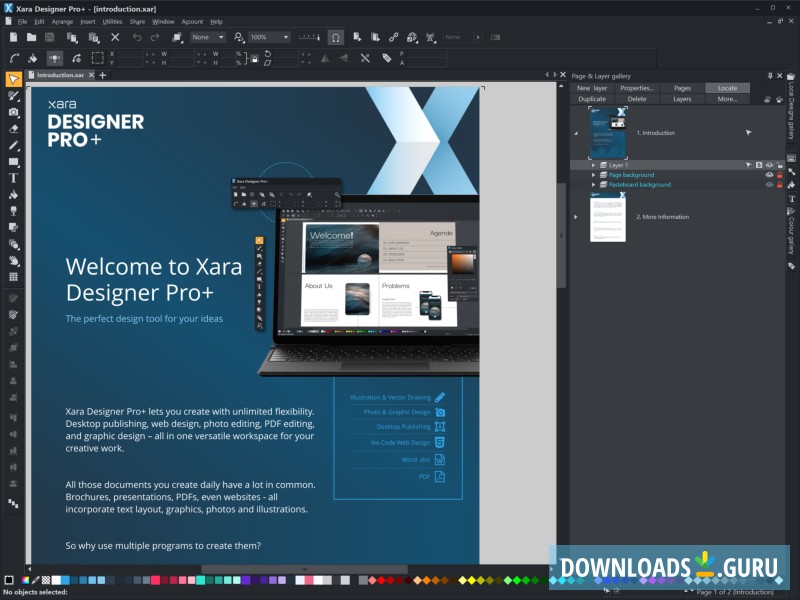The image size is (800, 600).
Task: Click the Anchor icon on the toolbar
Action: point(334,37)
